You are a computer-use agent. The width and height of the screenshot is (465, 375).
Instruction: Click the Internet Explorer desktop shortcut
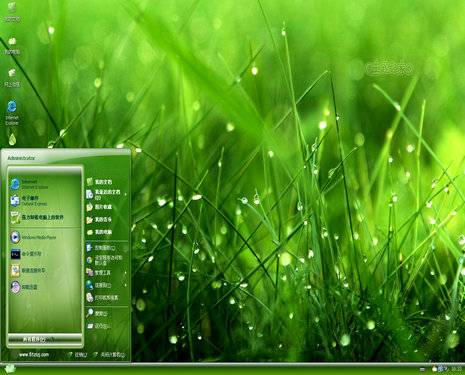(x=12, y=112)
